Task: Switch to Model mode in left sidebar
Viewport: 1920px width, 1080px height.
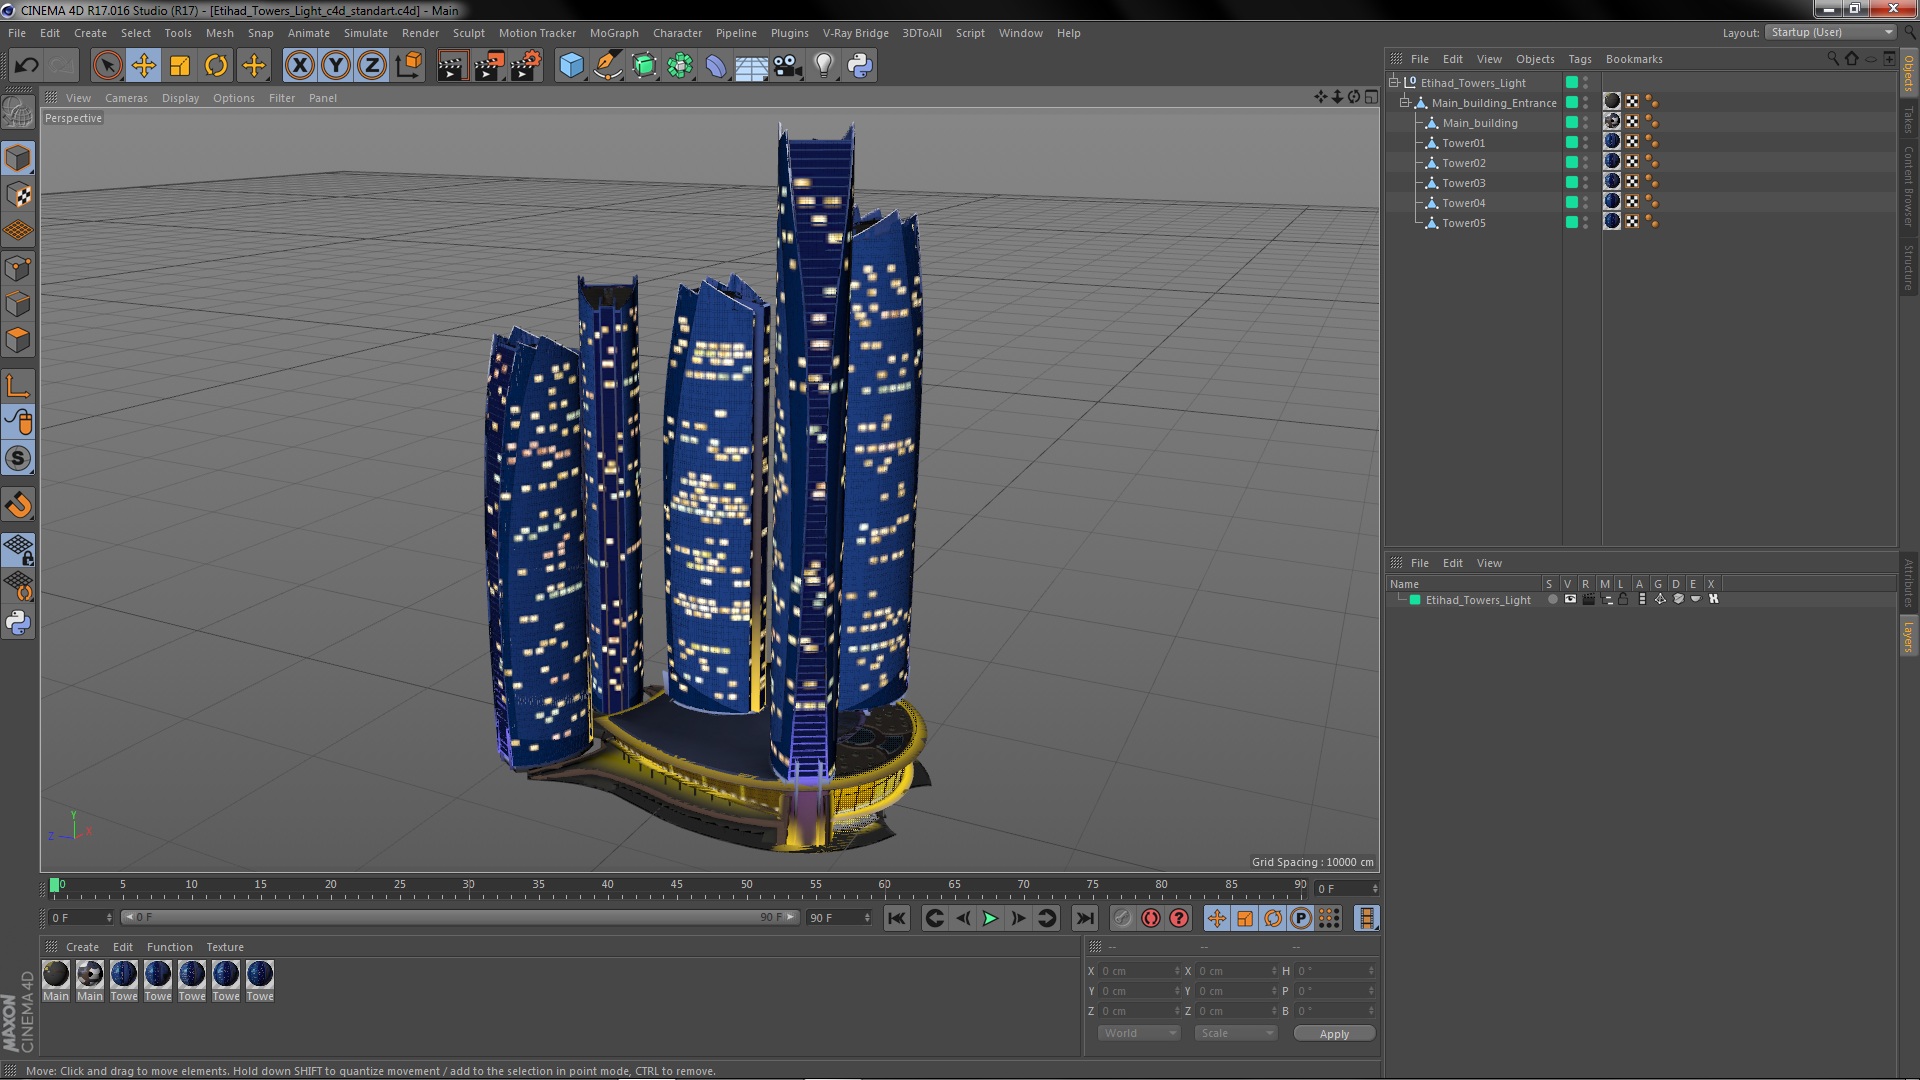Action: 18,158
